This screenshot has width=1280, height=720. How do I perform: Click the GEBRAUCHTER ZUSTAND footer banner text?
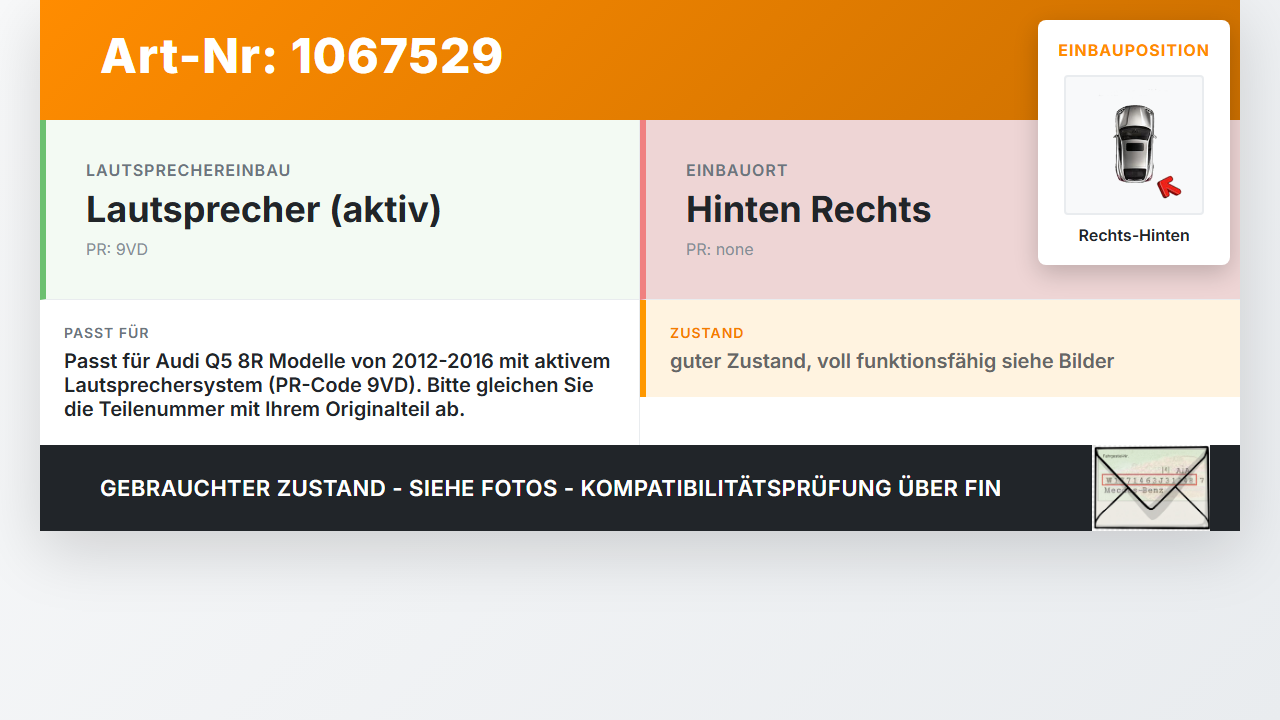pos(550,488)
